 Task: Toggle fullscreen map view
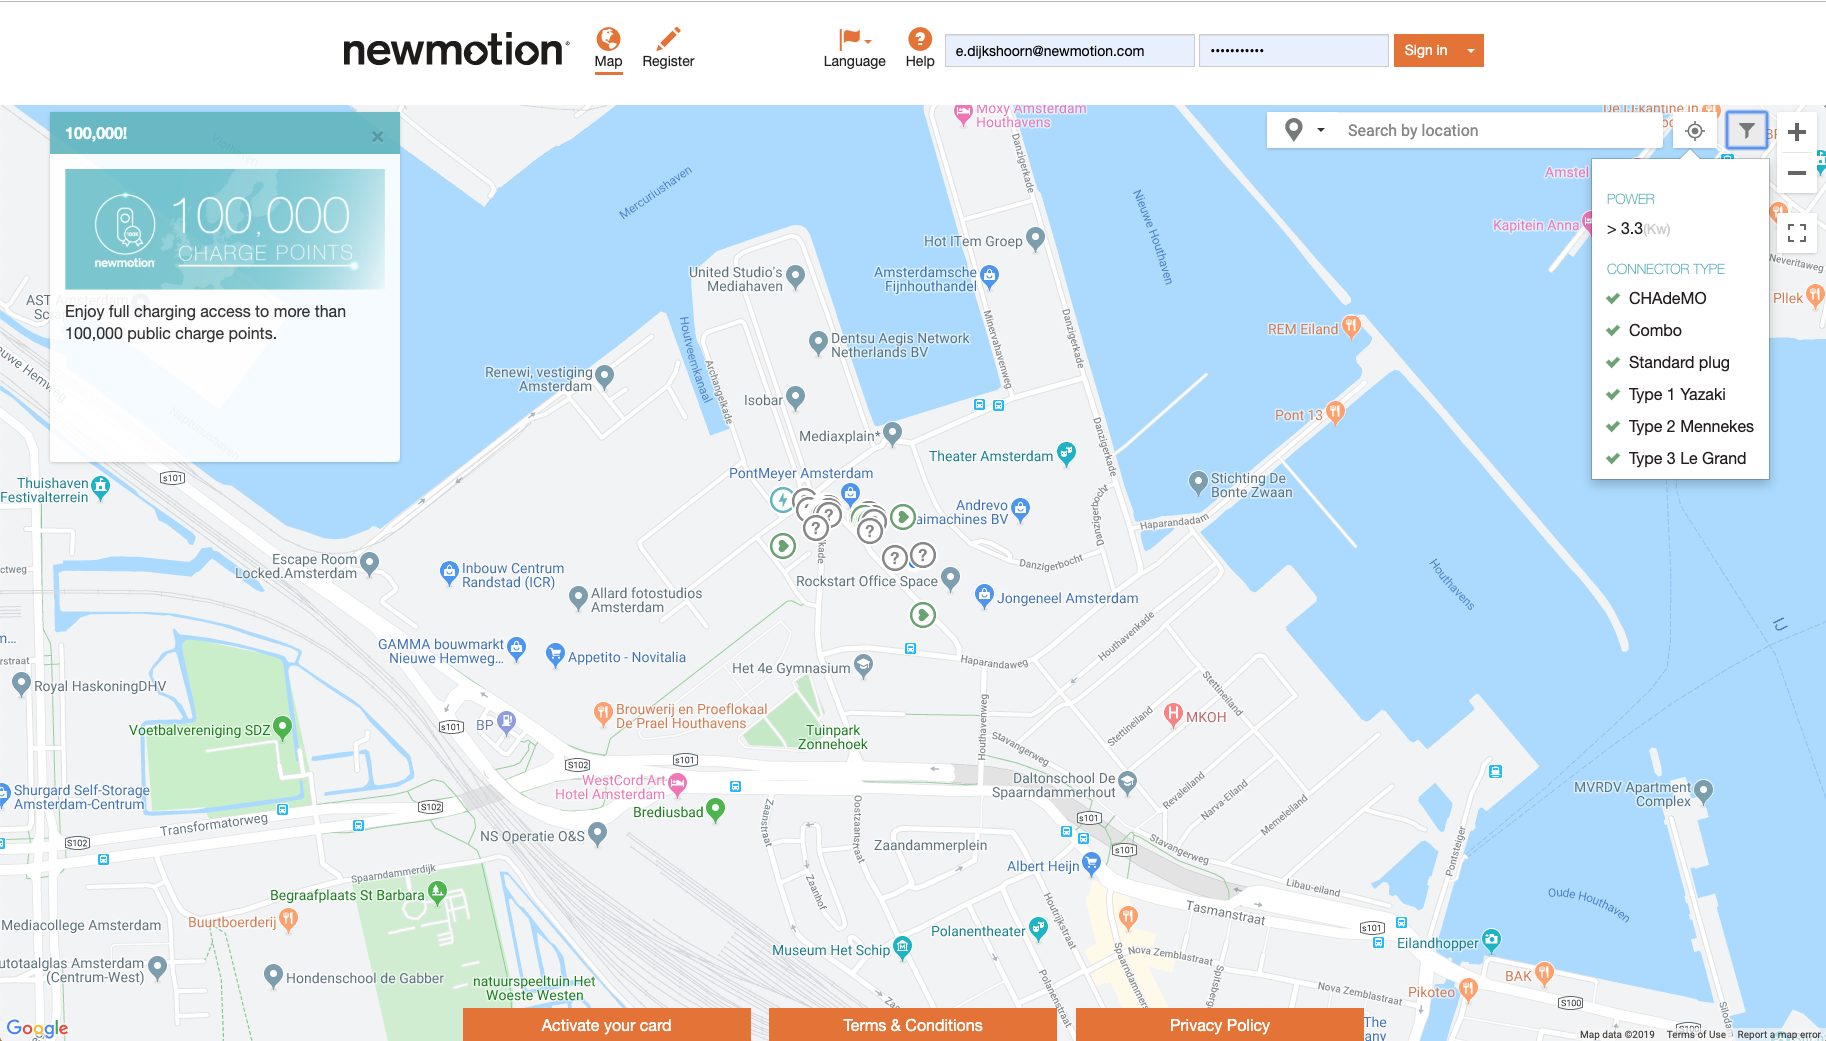click(1797, 233)
